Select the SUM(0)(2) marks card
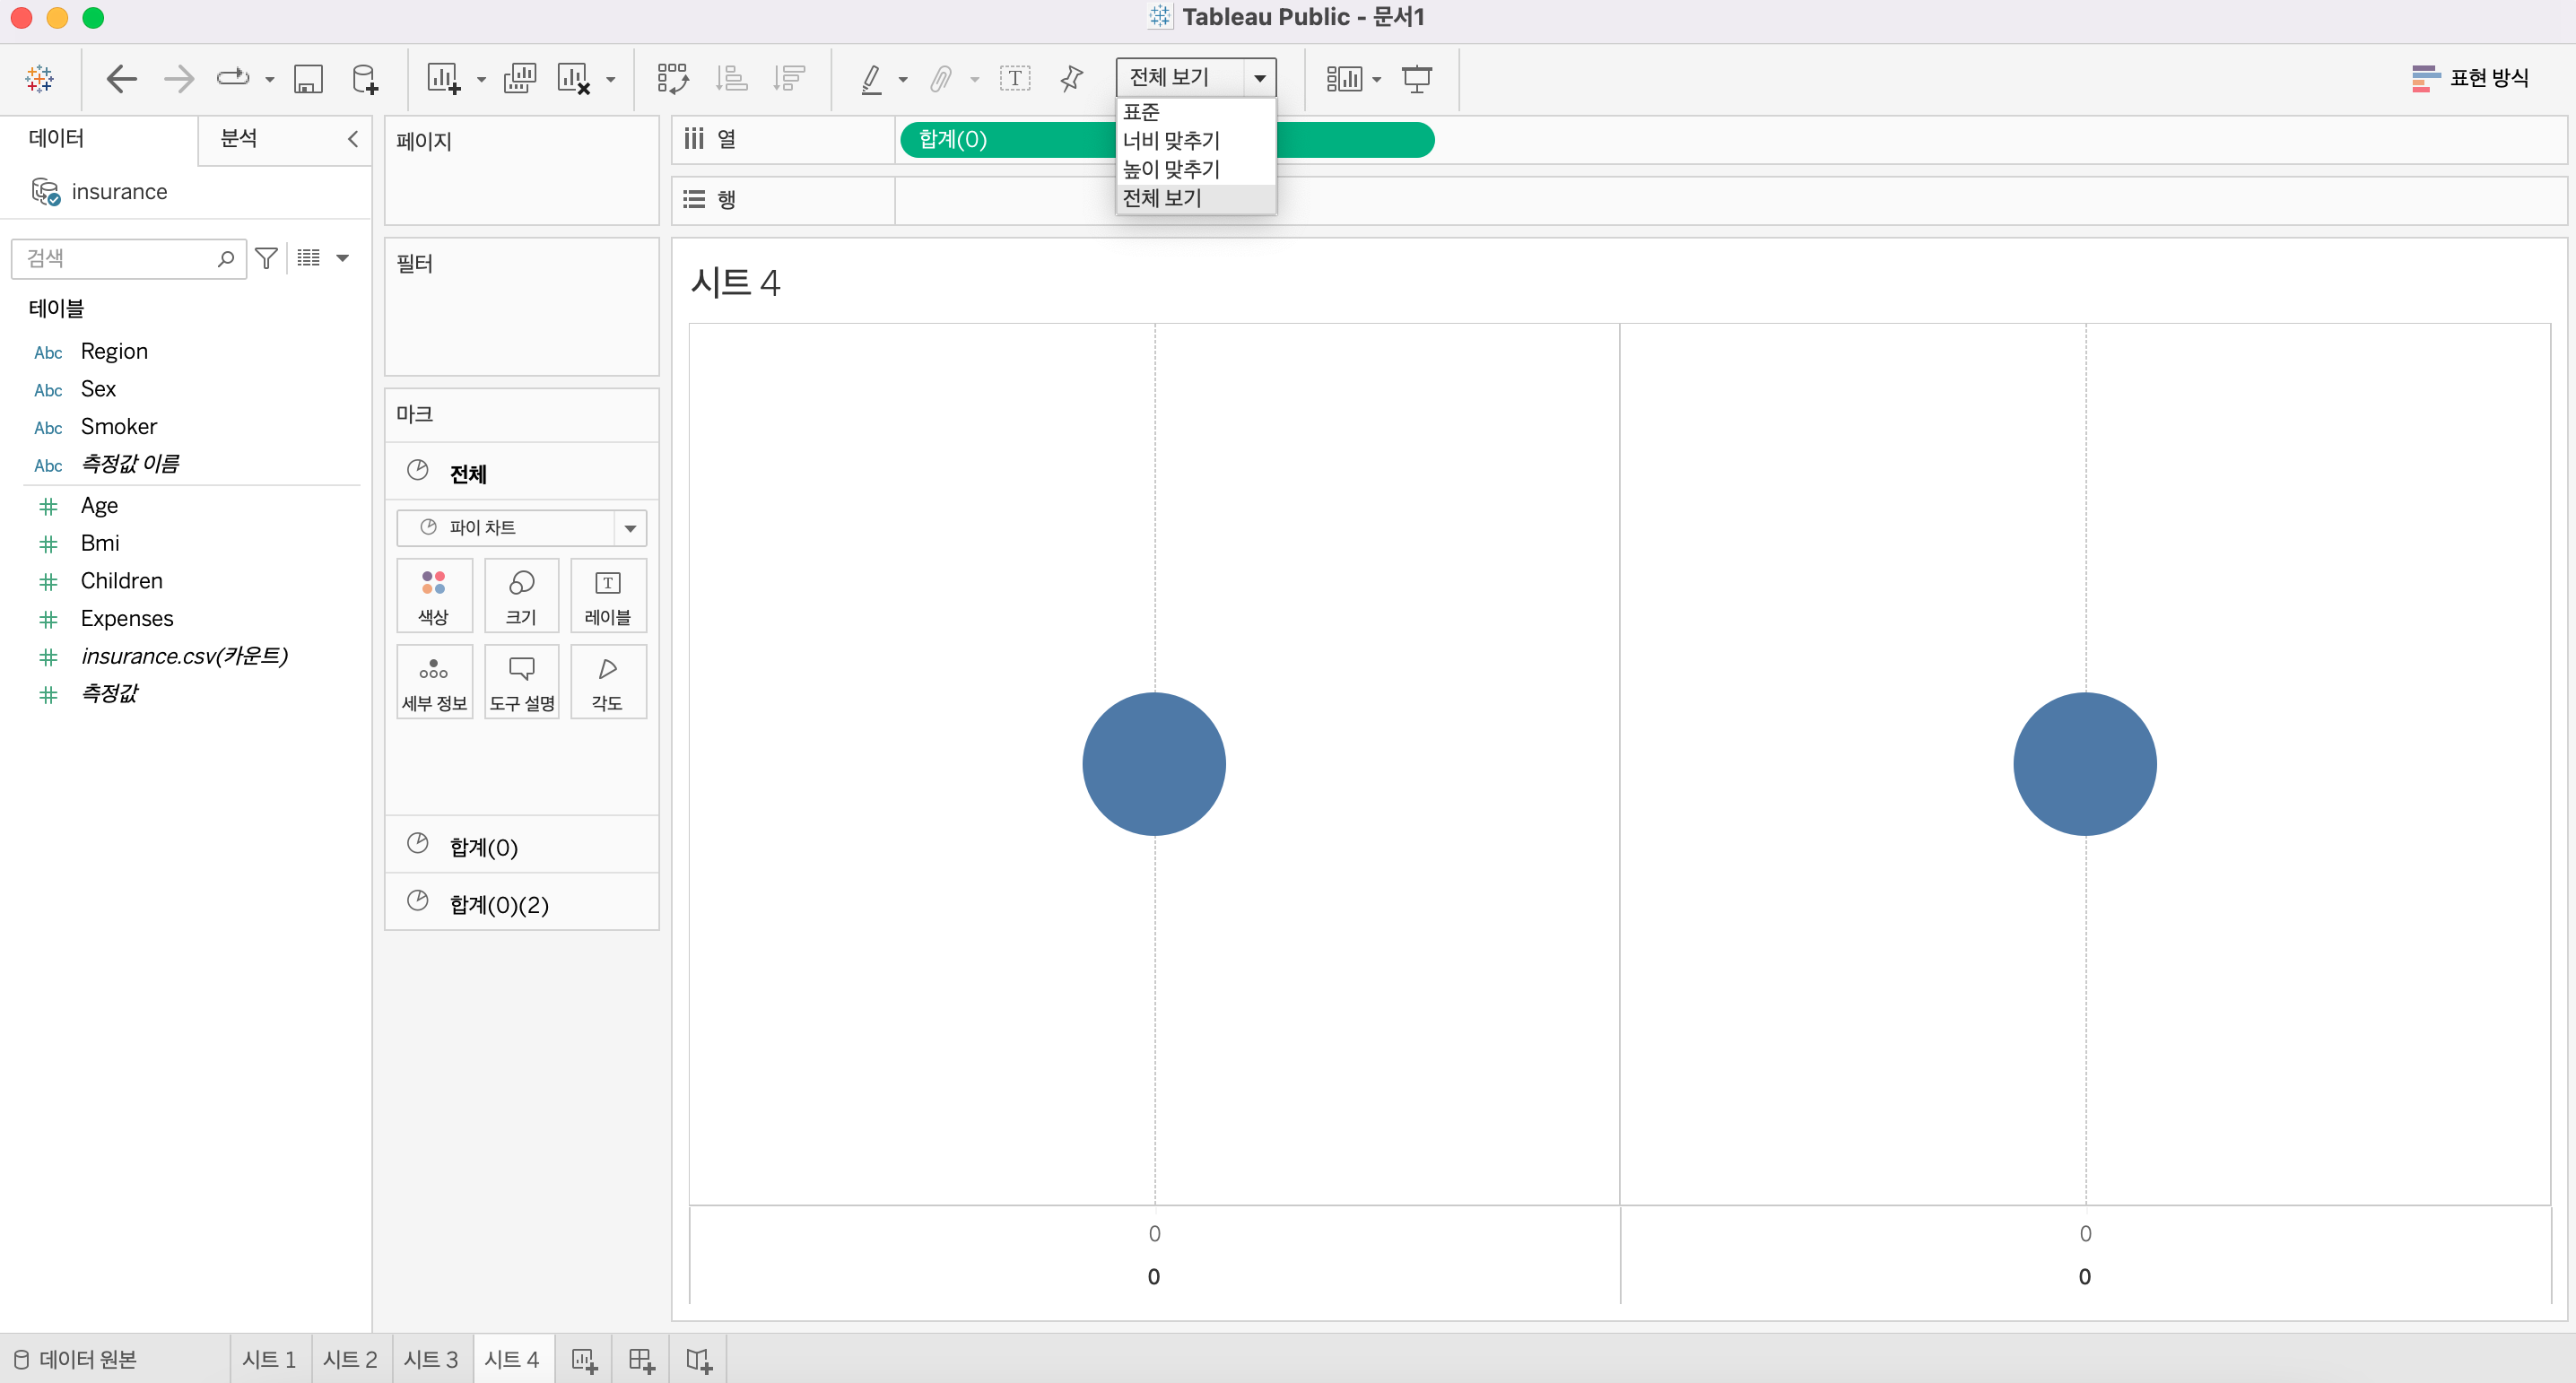The height and width of the screenshot is (1383, 2576). point(498,904)
